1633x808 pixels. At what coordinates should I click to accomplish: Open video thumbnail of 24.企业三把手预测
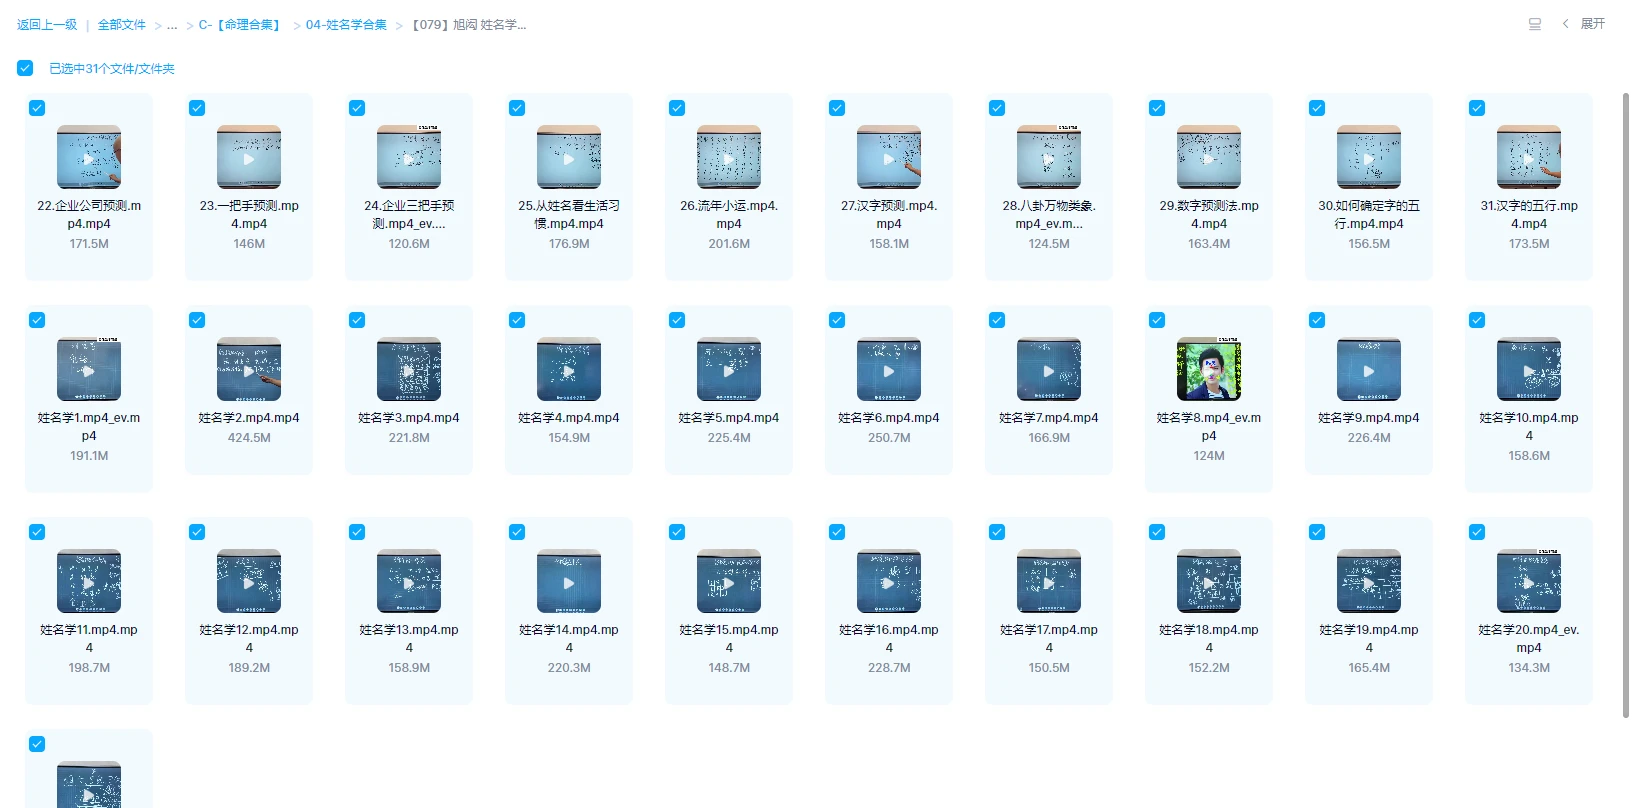click(409, 157)
